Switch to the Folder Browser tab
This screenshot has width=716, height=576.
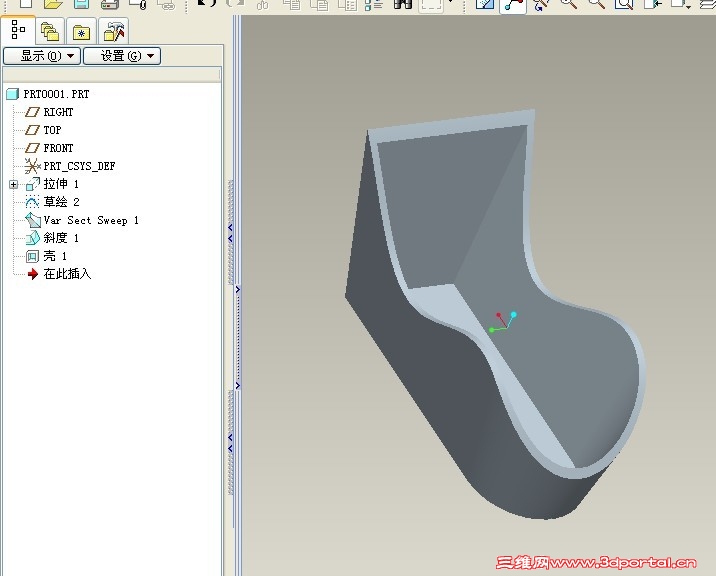click(50, 31)
